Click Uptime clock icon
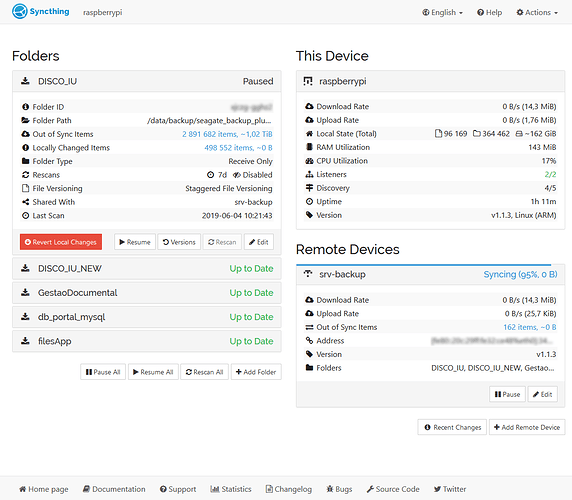Image resolution: width=572 pixels, height=500 pixels. [x=309, y=201]
